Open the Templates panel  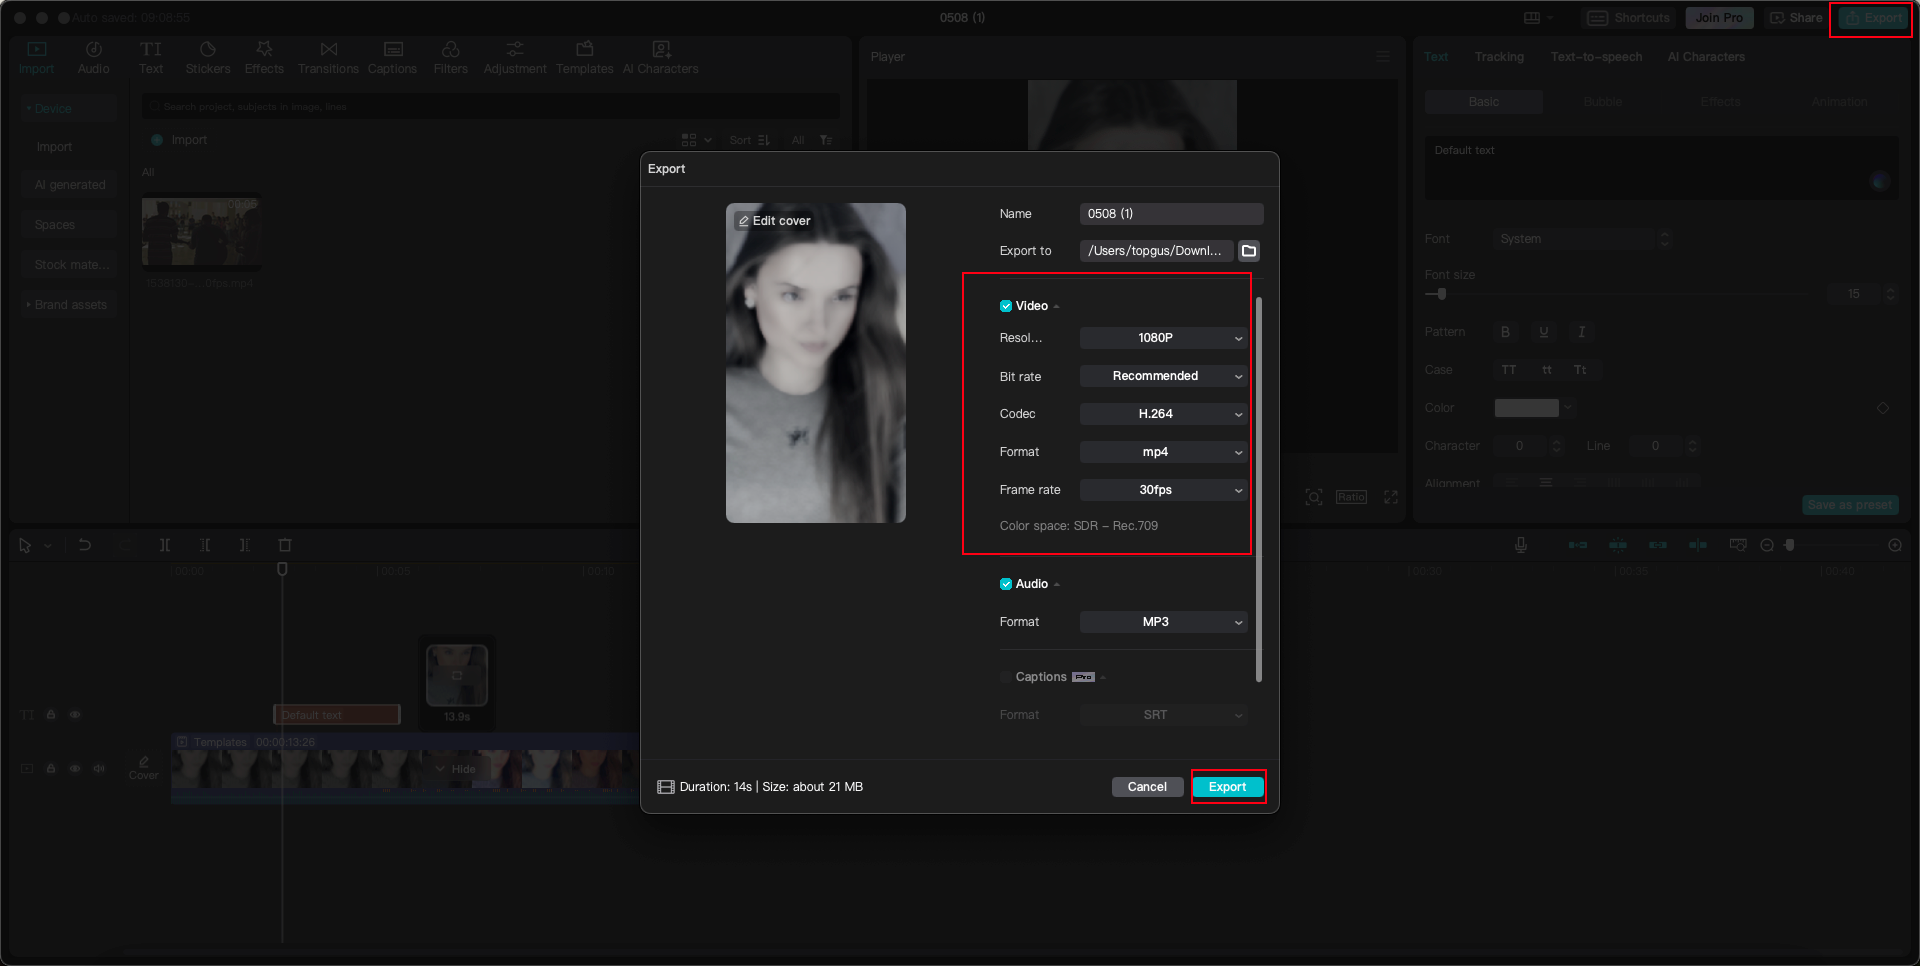coord(585,56)
